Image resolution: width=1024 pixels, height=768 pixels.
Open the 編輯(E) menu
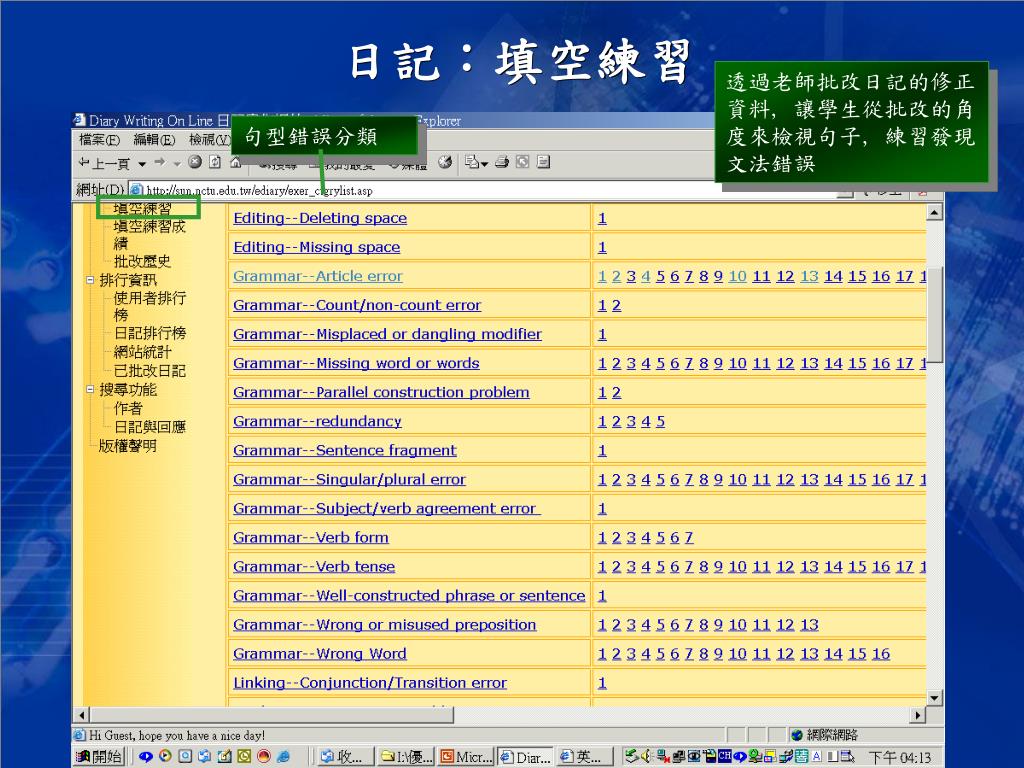coord(154,139)
